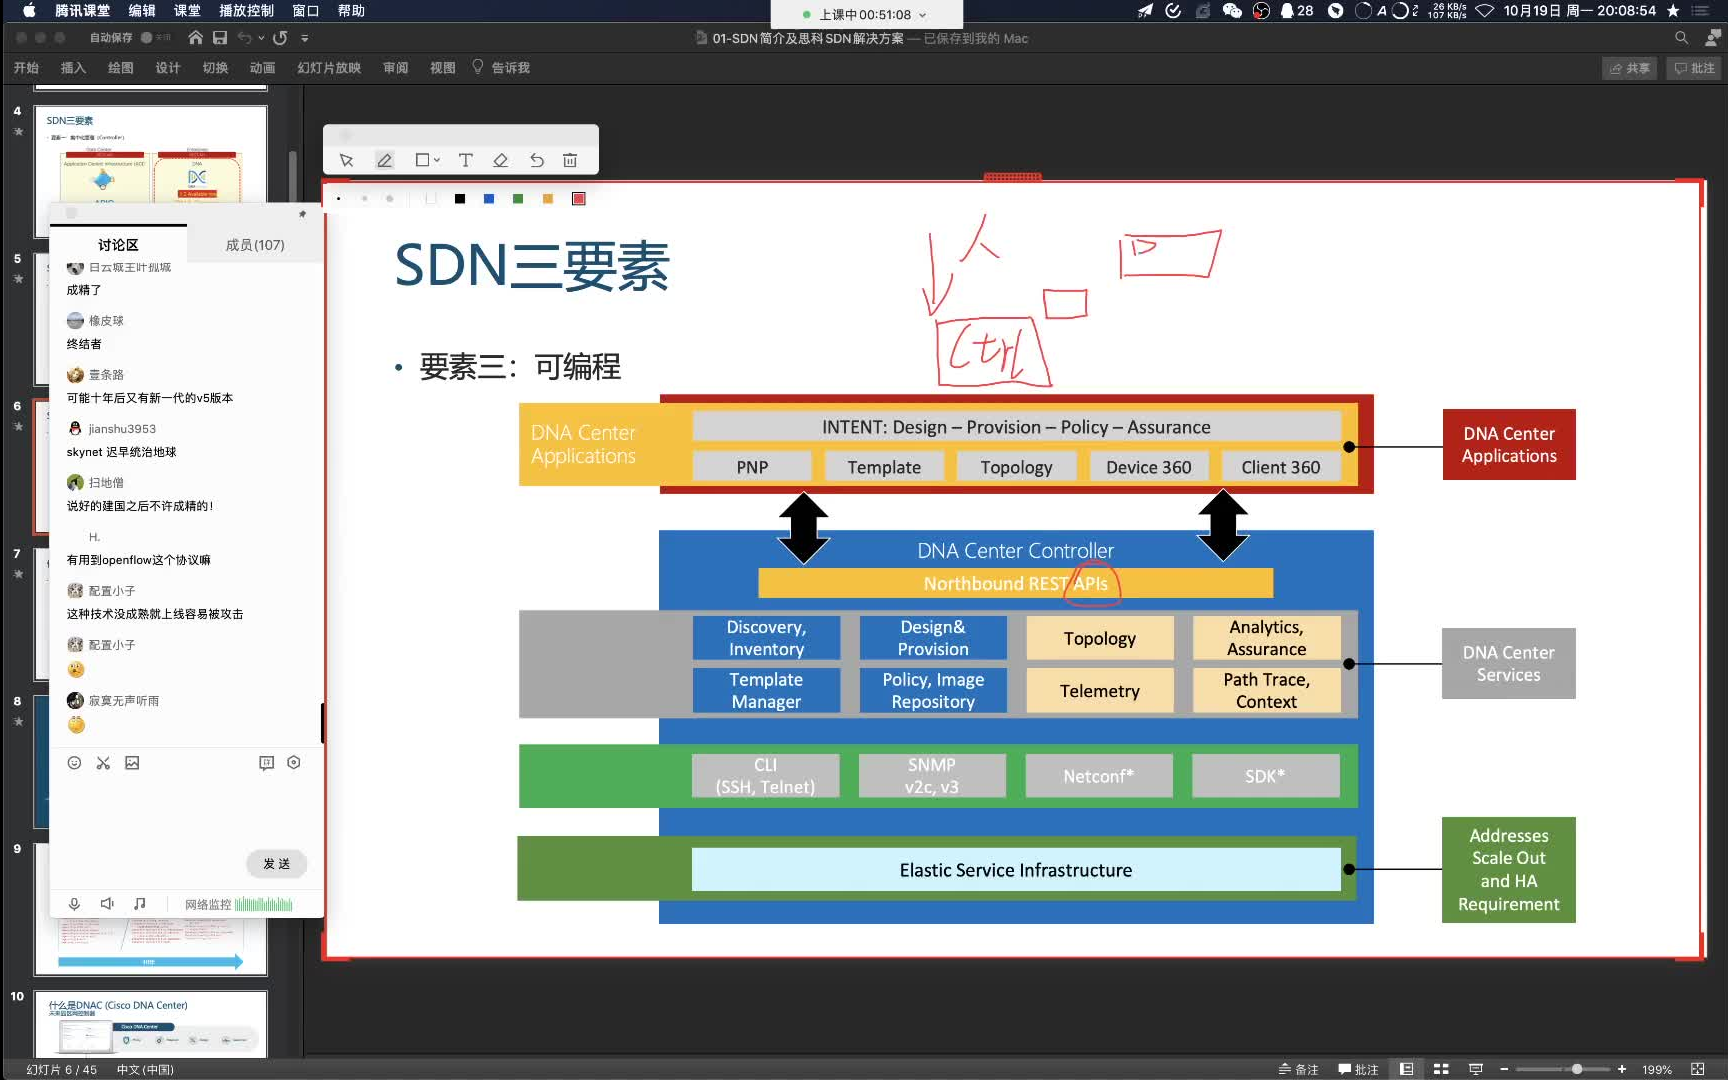Expand the 上课中 timer dropdown
1728x1080 pixels.
[x=922, y=15]
